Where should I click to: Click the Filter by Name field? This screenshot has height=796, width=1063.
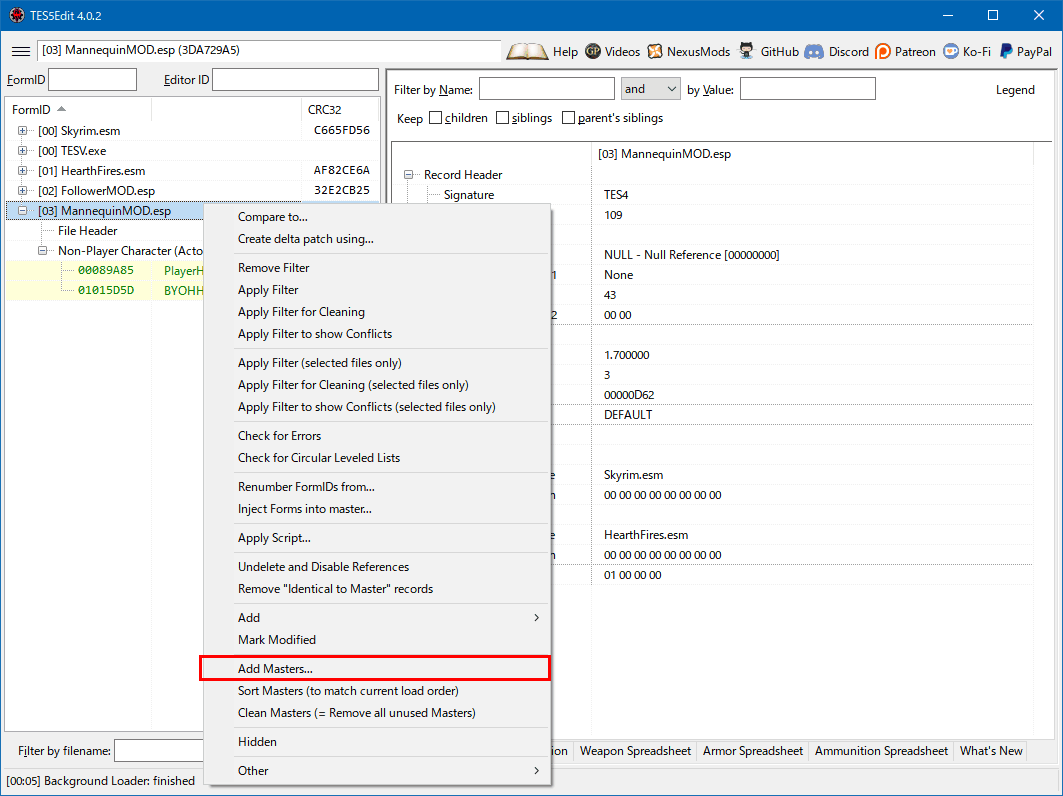pyautogui.click(x=546, y=89)
